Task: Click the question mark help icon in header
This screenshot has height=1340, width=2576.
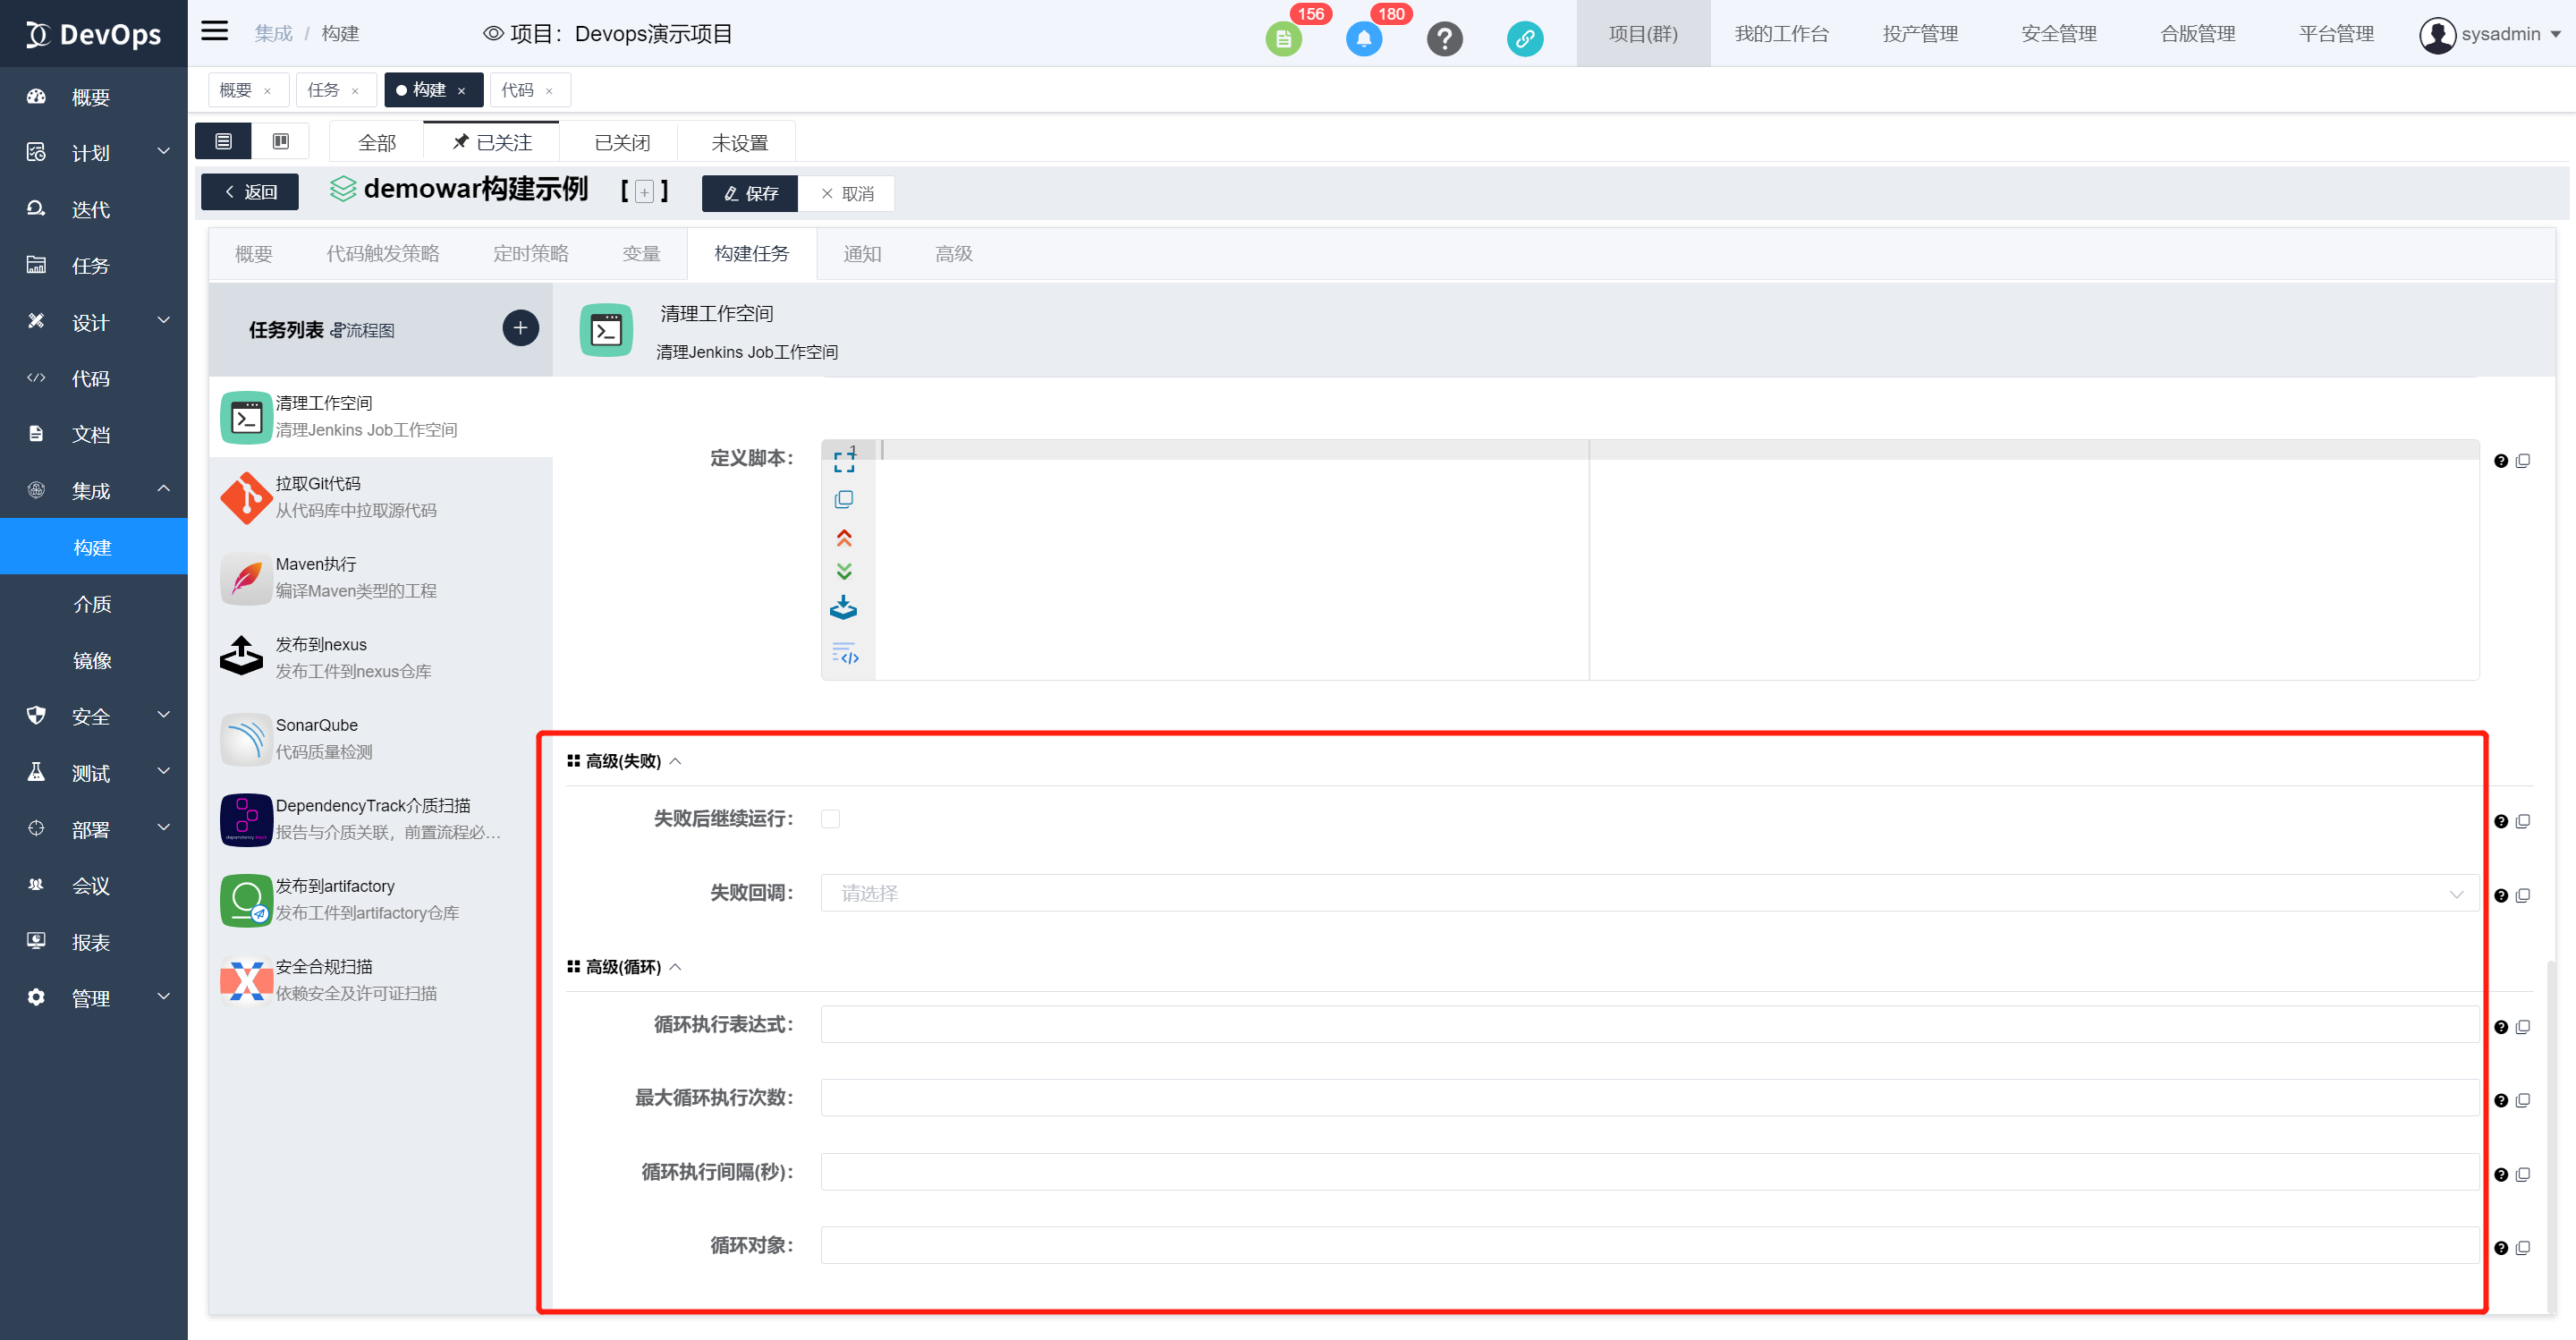Action: 1444,39
